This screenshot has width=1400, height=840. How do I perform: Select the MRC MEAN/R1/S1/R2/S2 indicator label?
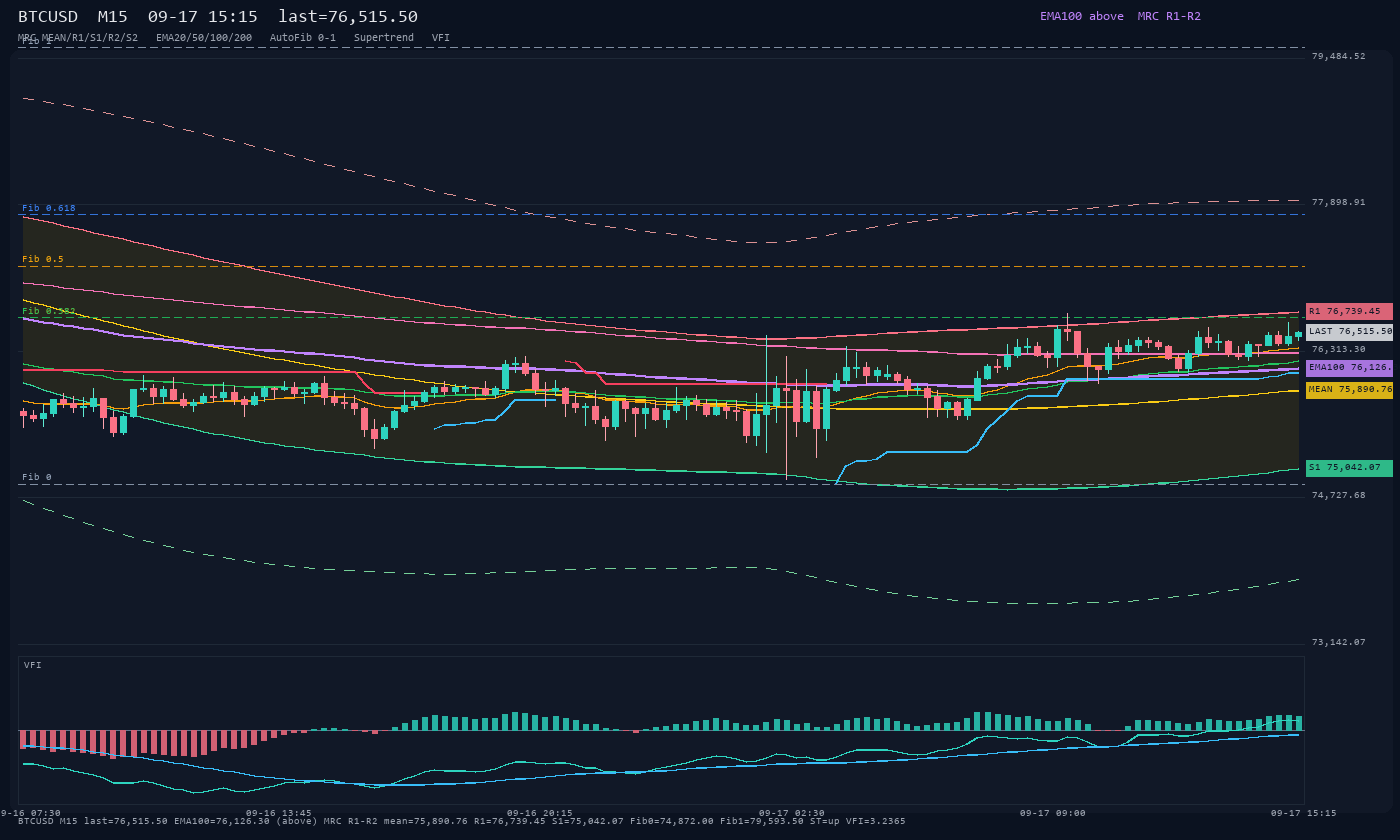[78, 38]
